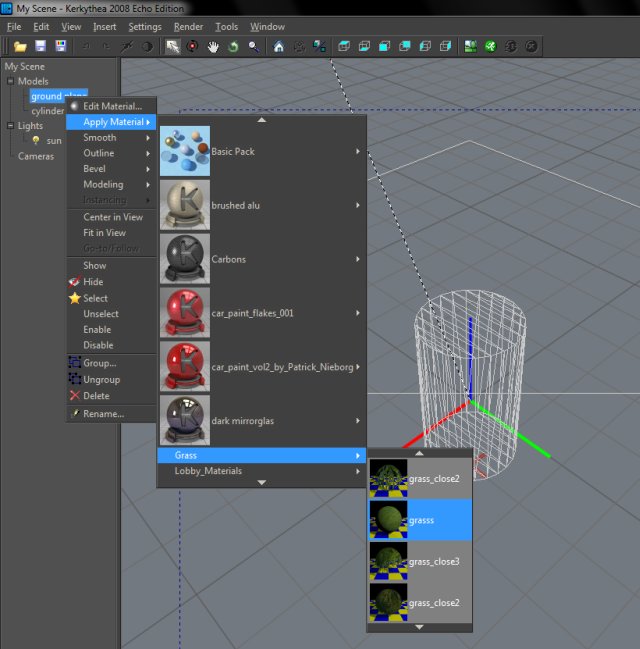Click the camera view toolbar icon

[x=299, y=46]
